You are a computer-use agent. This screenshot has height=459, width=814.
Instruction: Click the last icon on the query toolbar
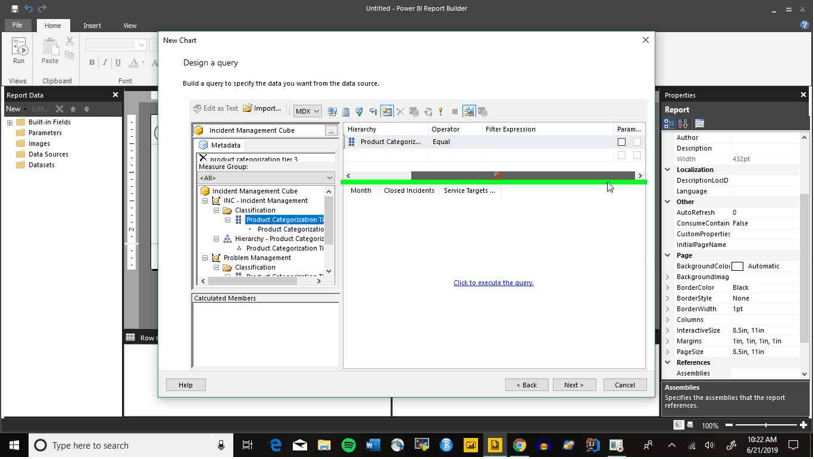click(483, 112)
